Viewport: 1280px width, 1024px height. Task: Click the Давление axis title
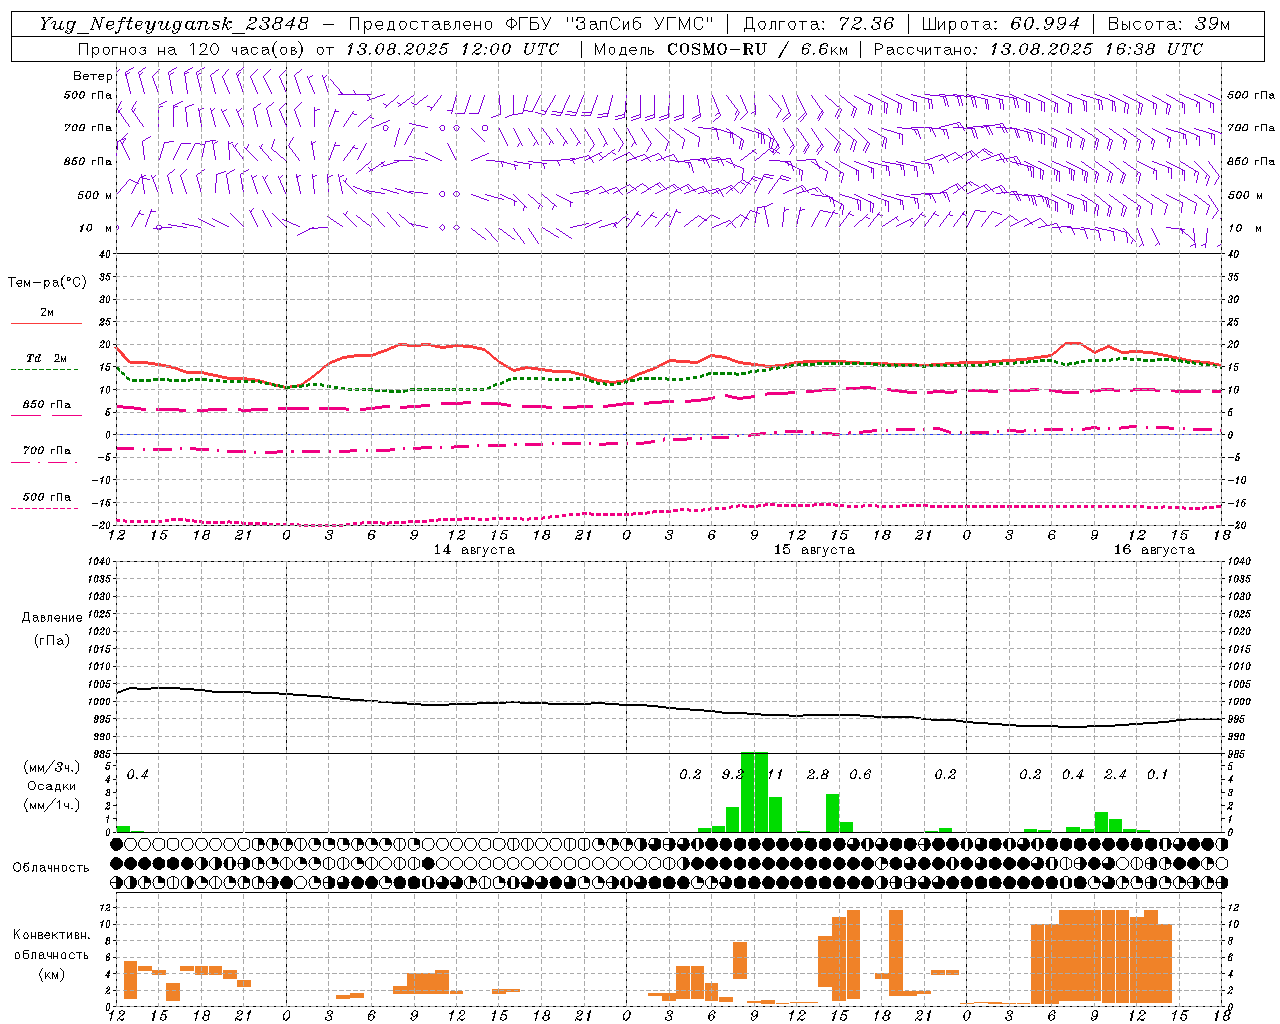click(x=52, y=618)
